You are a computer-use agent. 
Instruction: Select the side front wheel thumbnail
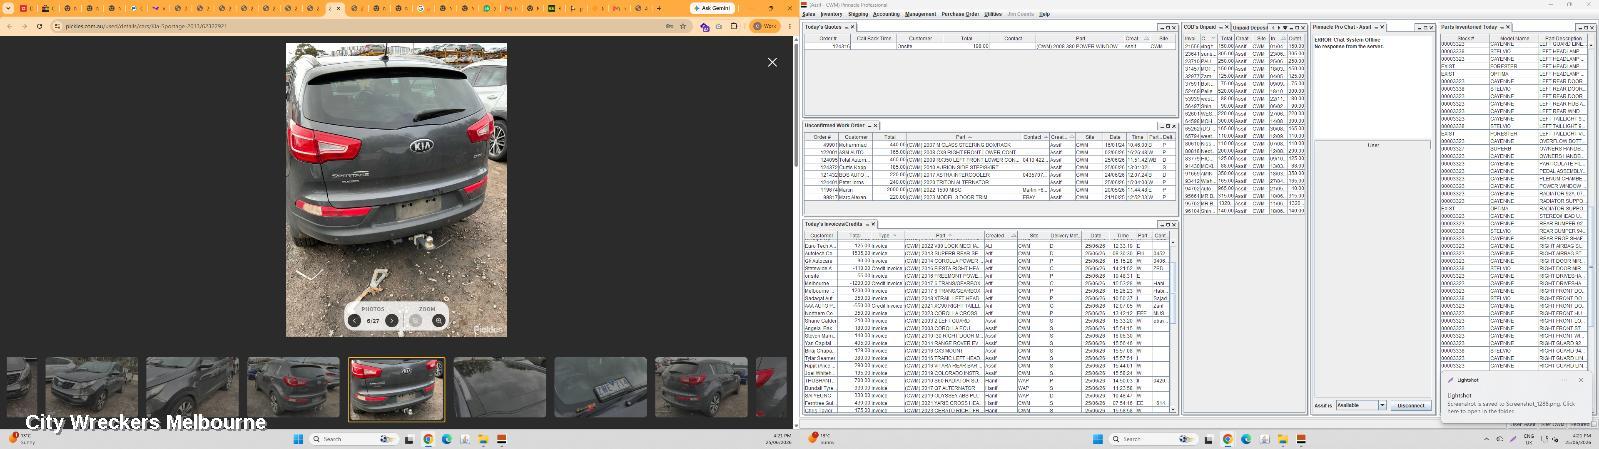point(192,387)
